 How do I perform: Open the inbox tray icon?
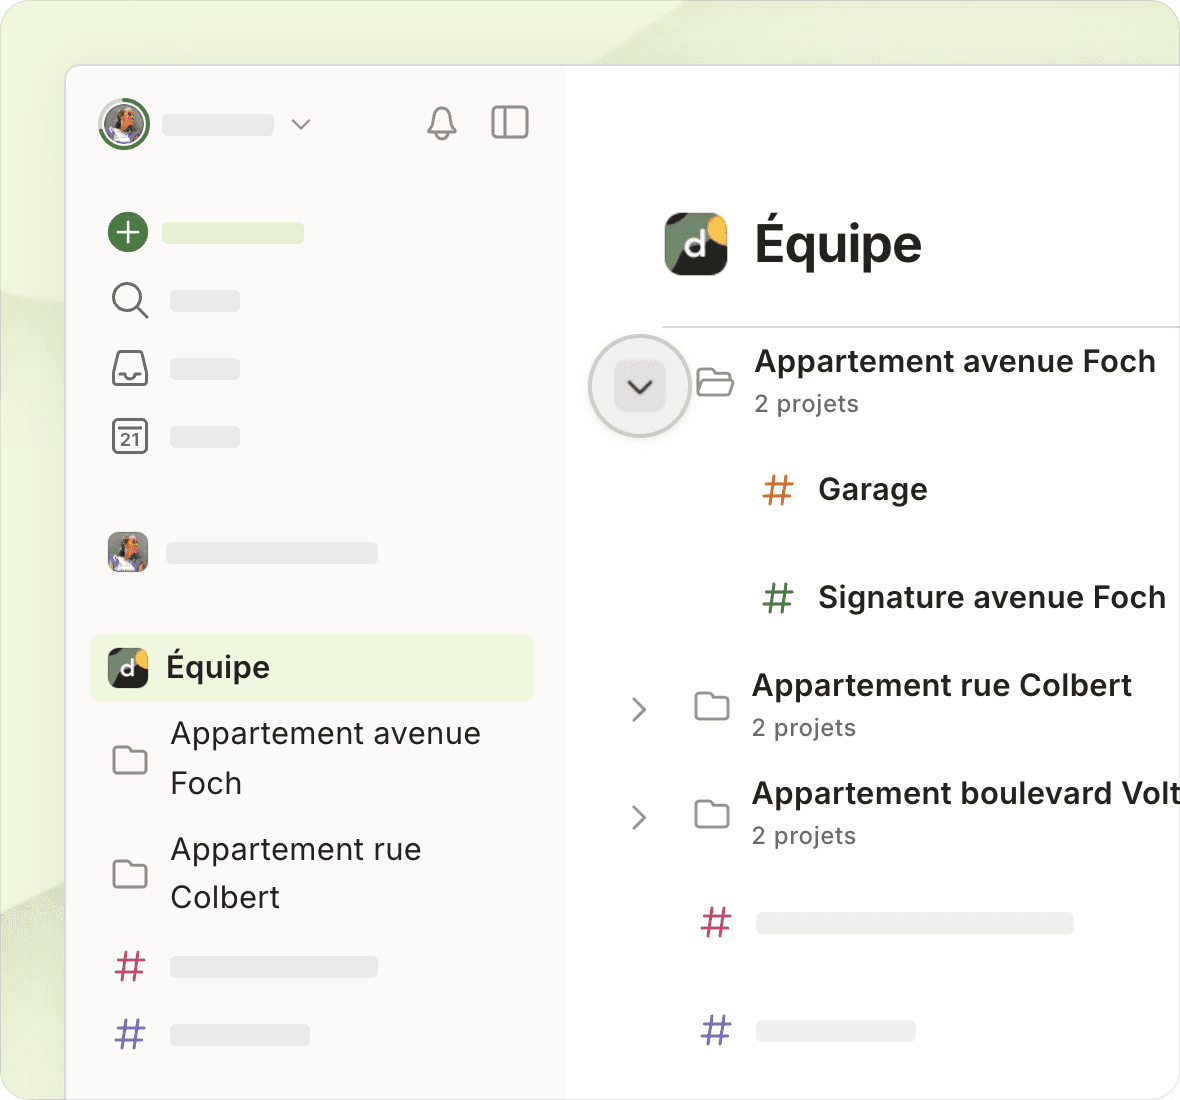tap(129, 368)
